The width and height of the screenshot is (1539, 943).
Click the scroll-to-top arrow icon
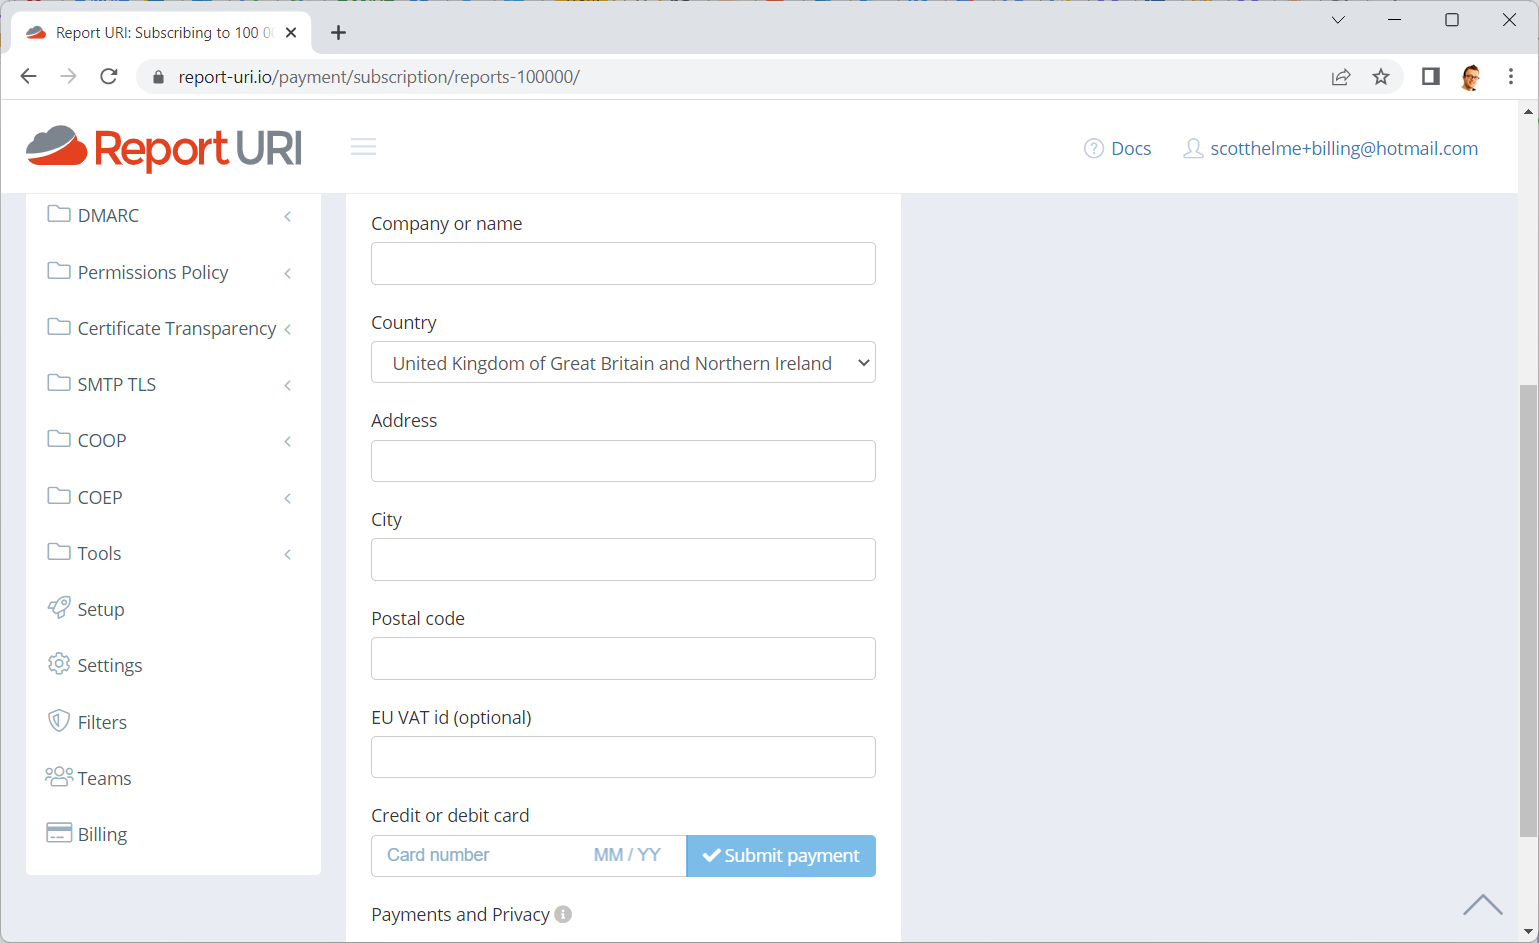tap(1482, 905)
